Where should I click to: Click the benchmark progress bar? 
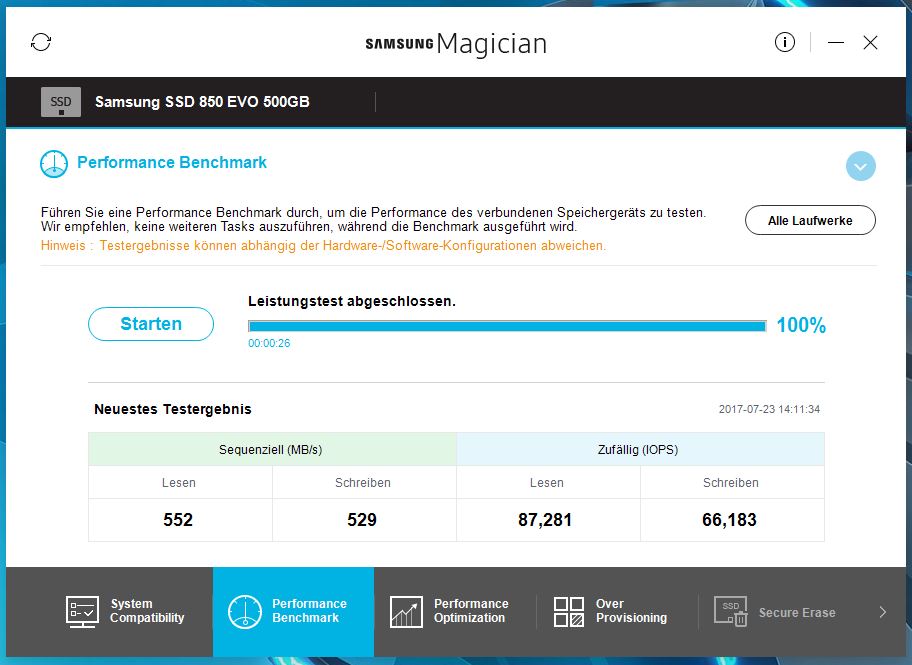point(507,326)
